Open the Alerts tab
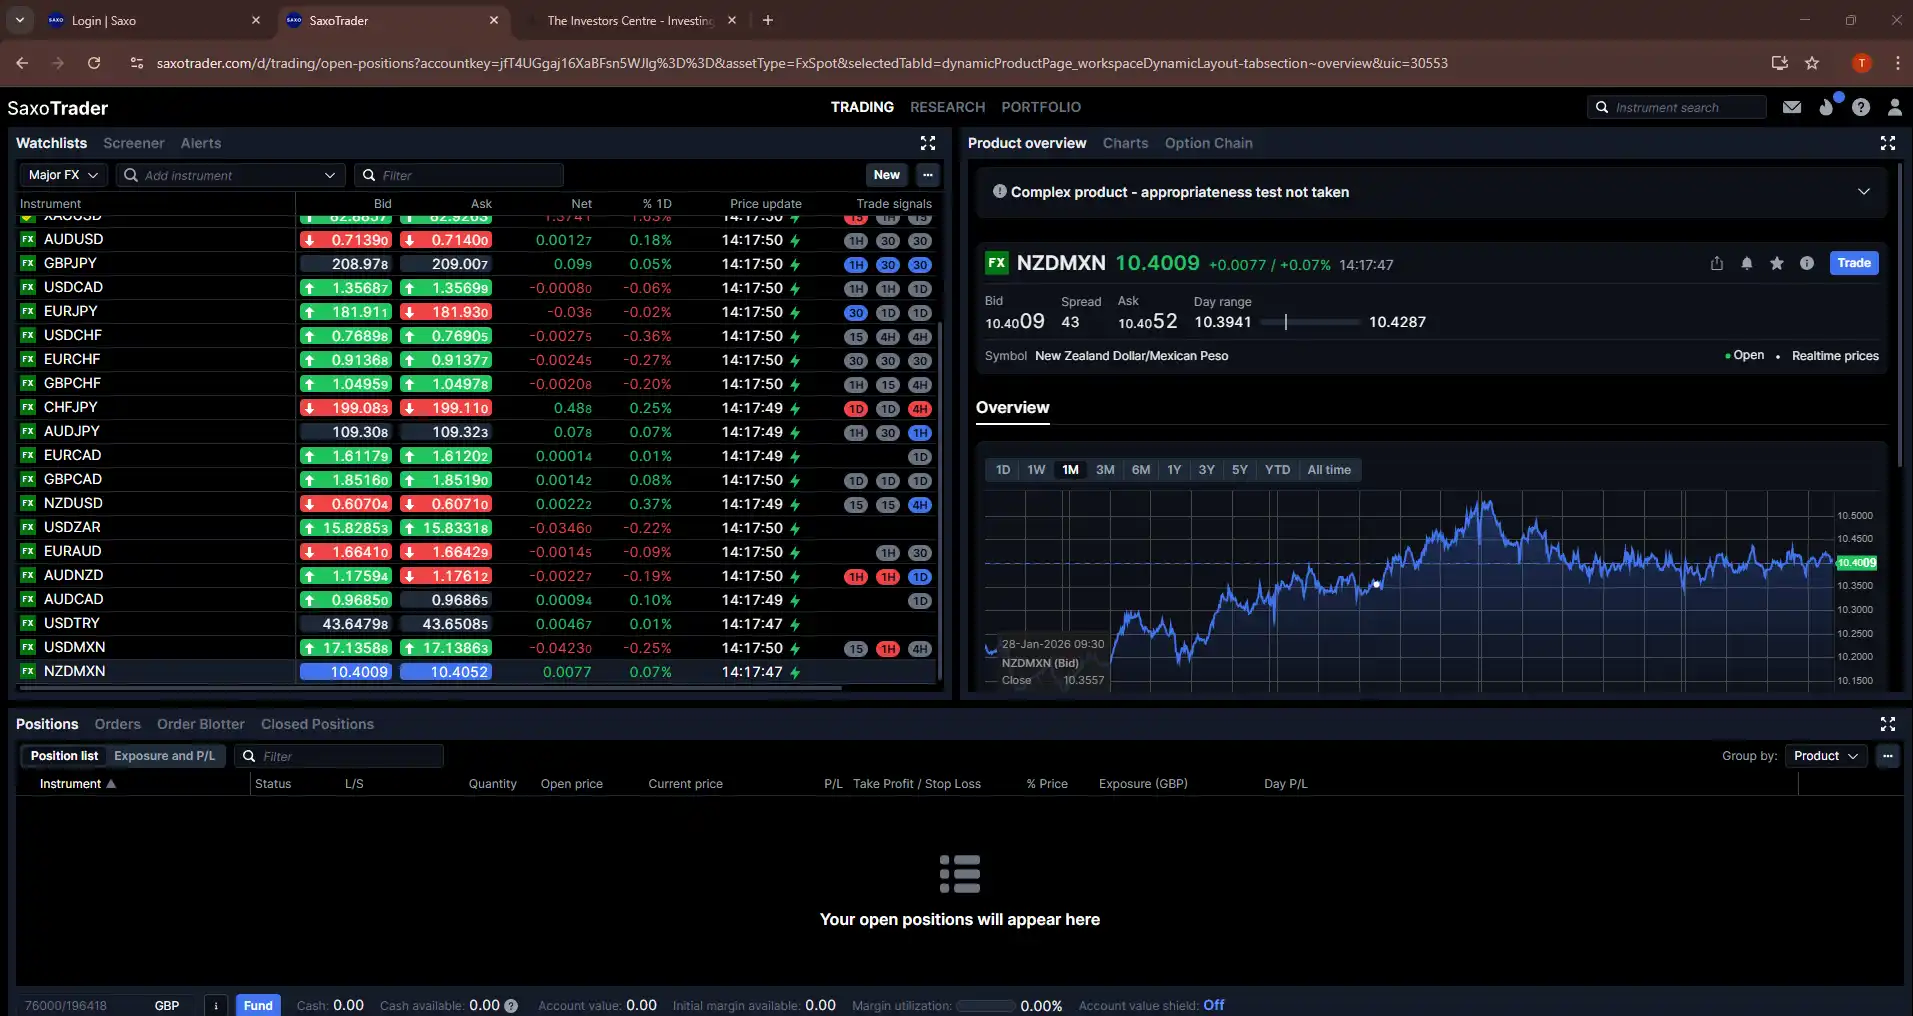The width and height of the screenshot is (1913, 1016). coord(201,143)
